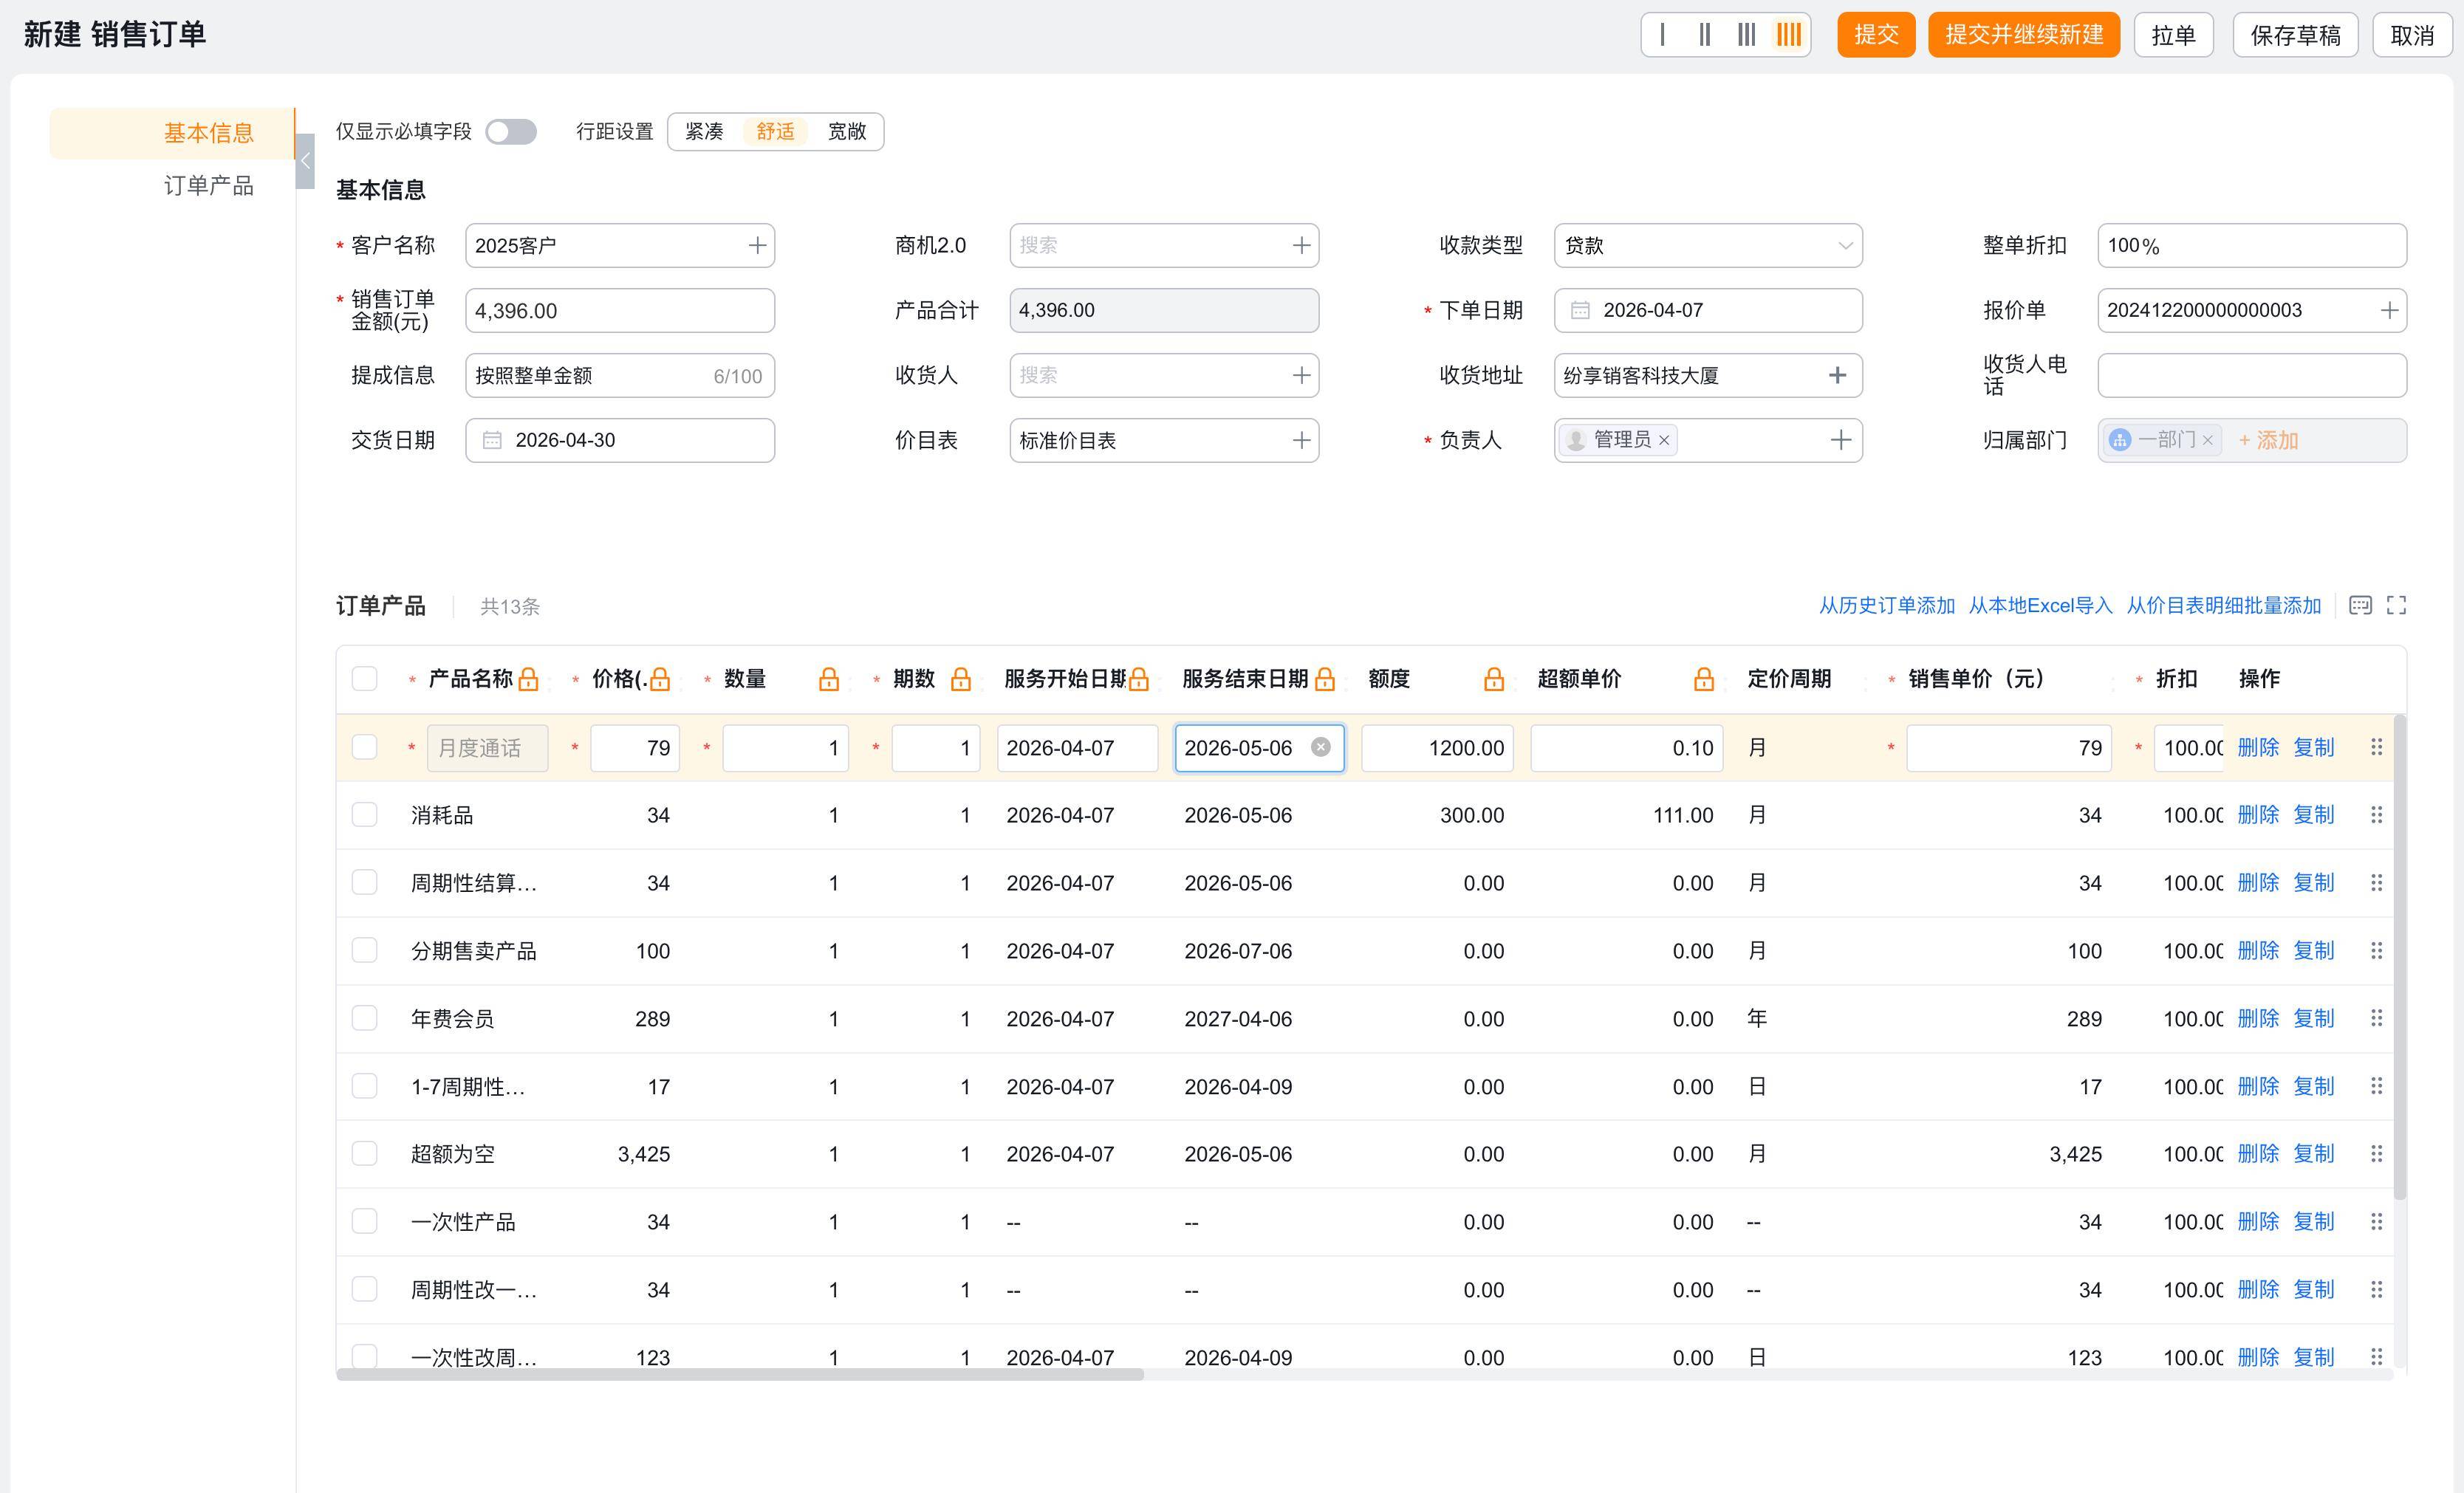Open the 收款类型 dropdown
This screenshot has height=1493, width=2464.
coord(1707,246)
